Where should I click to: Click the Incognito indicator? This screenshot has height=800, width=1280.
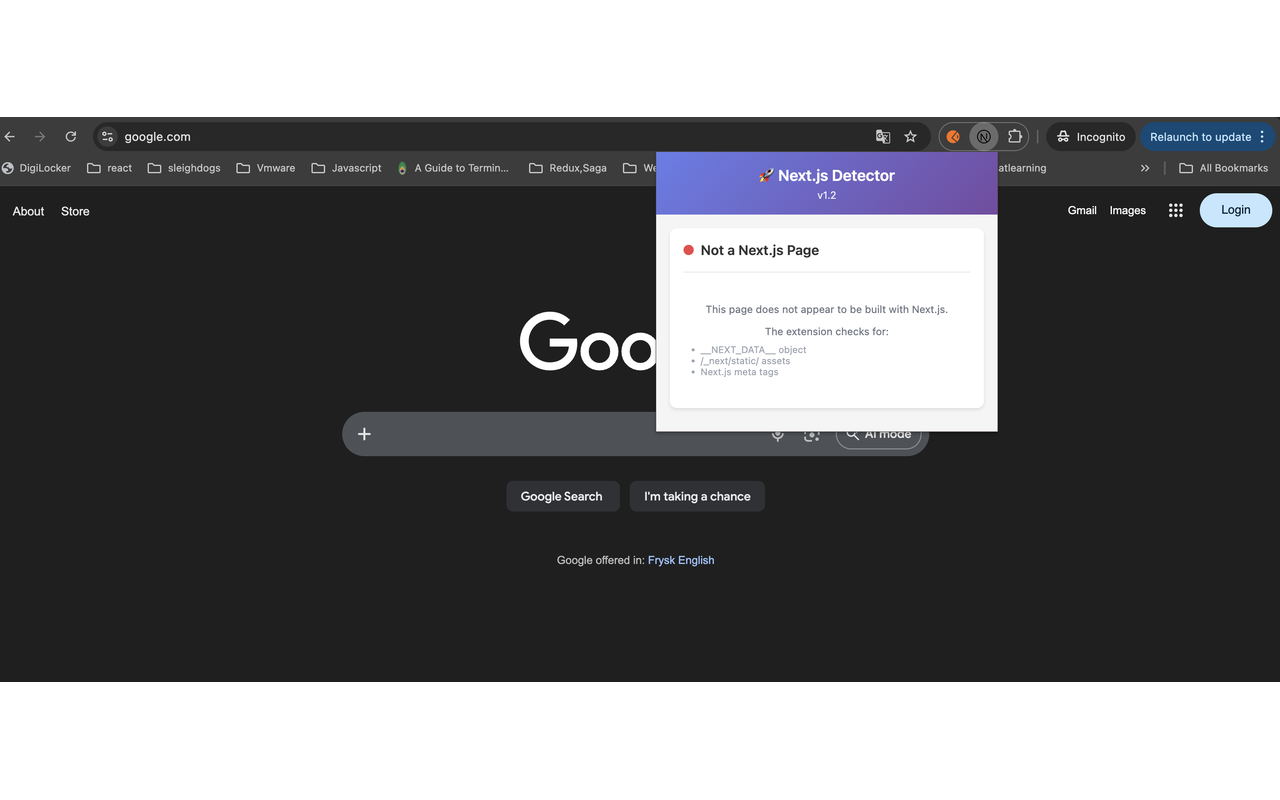(x=1091, y=137)
